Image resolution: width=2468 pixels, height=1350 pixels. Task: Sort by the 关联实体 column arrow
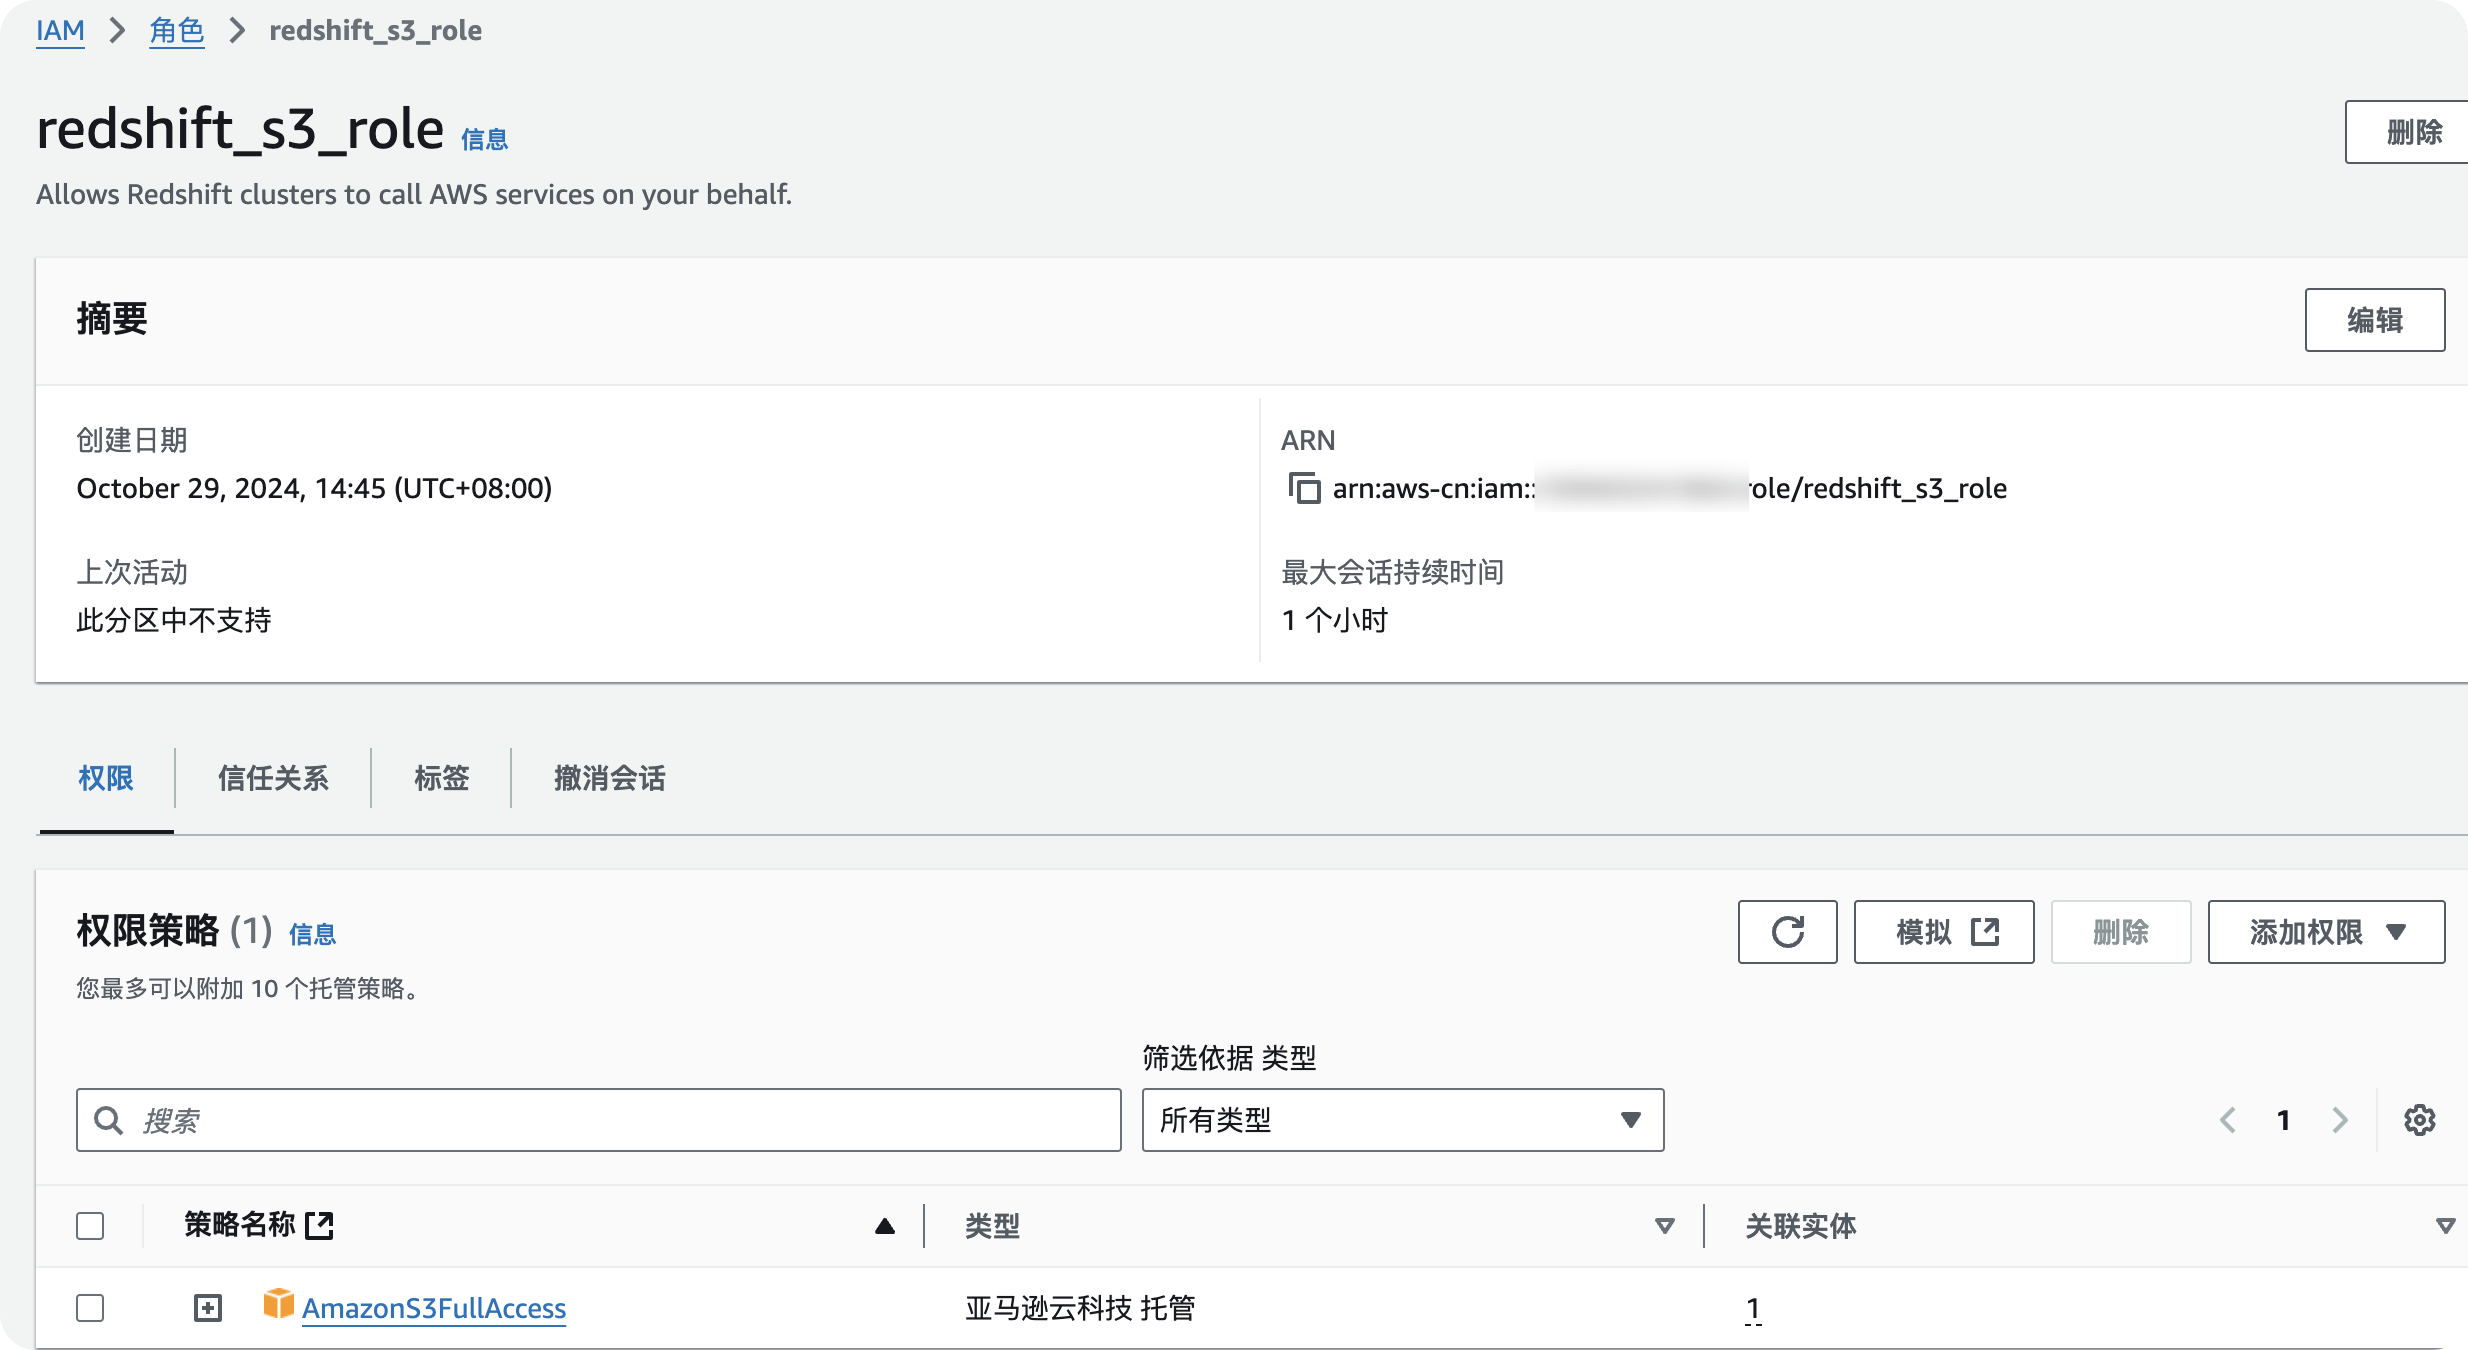click(2446, 1226)
